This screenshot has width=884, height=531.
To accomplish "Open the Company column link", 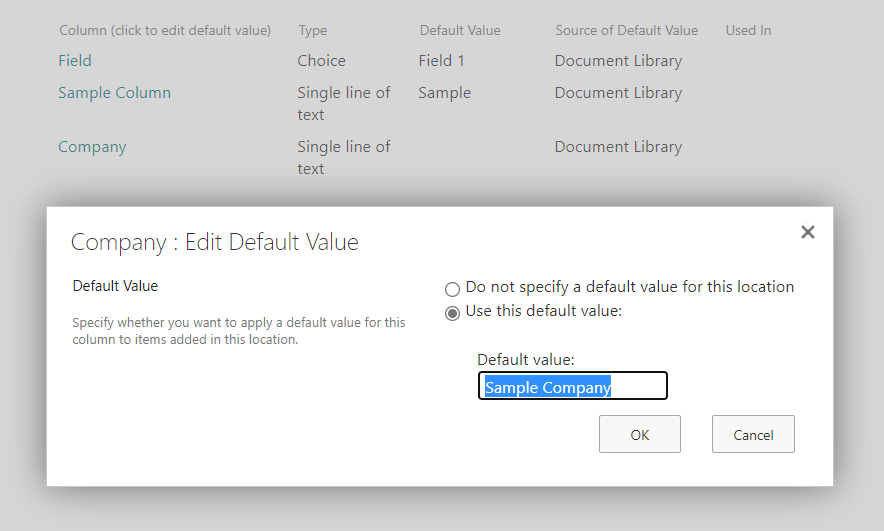I will pyautogui.click(x=92, y=147).
